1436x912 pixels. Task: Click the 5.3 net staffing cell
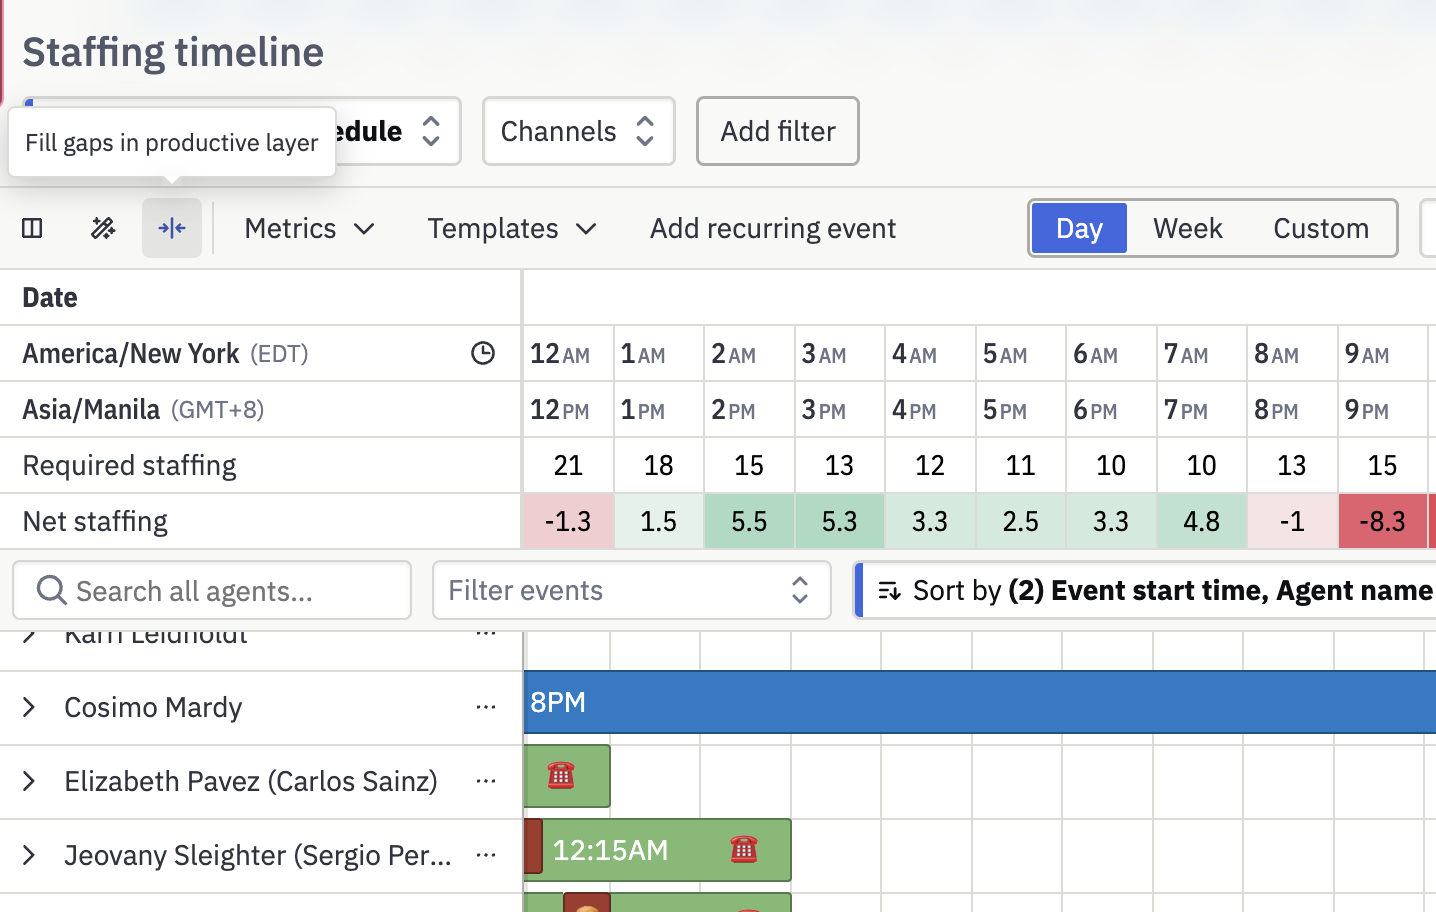(x=839, y=521)
